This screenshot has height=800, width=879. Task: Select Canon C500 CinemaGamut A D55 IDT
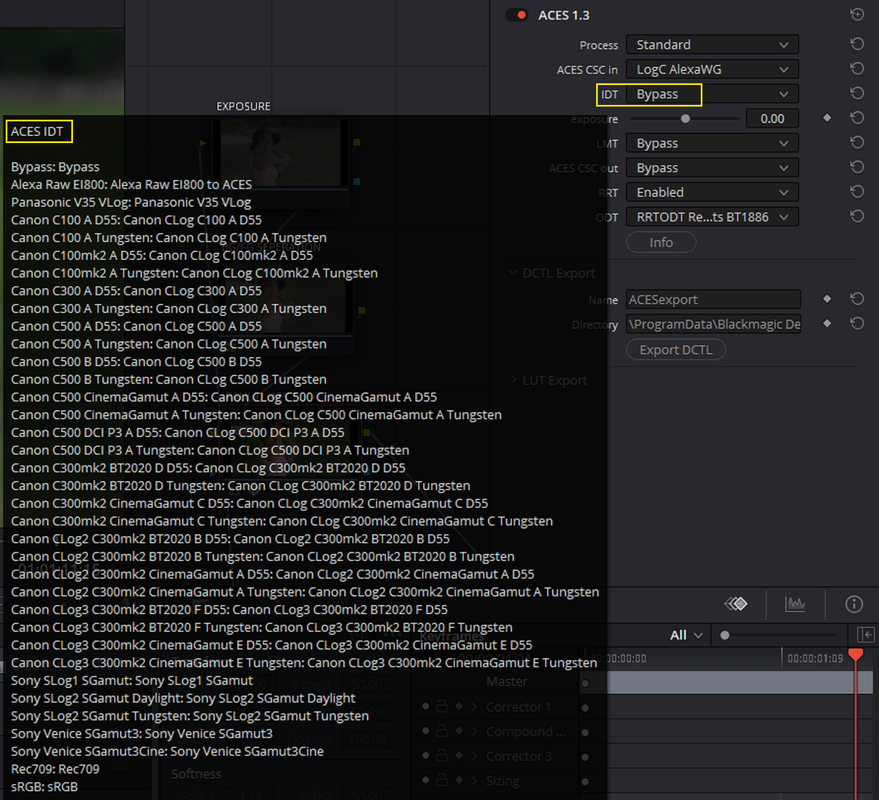click(224, 397)
